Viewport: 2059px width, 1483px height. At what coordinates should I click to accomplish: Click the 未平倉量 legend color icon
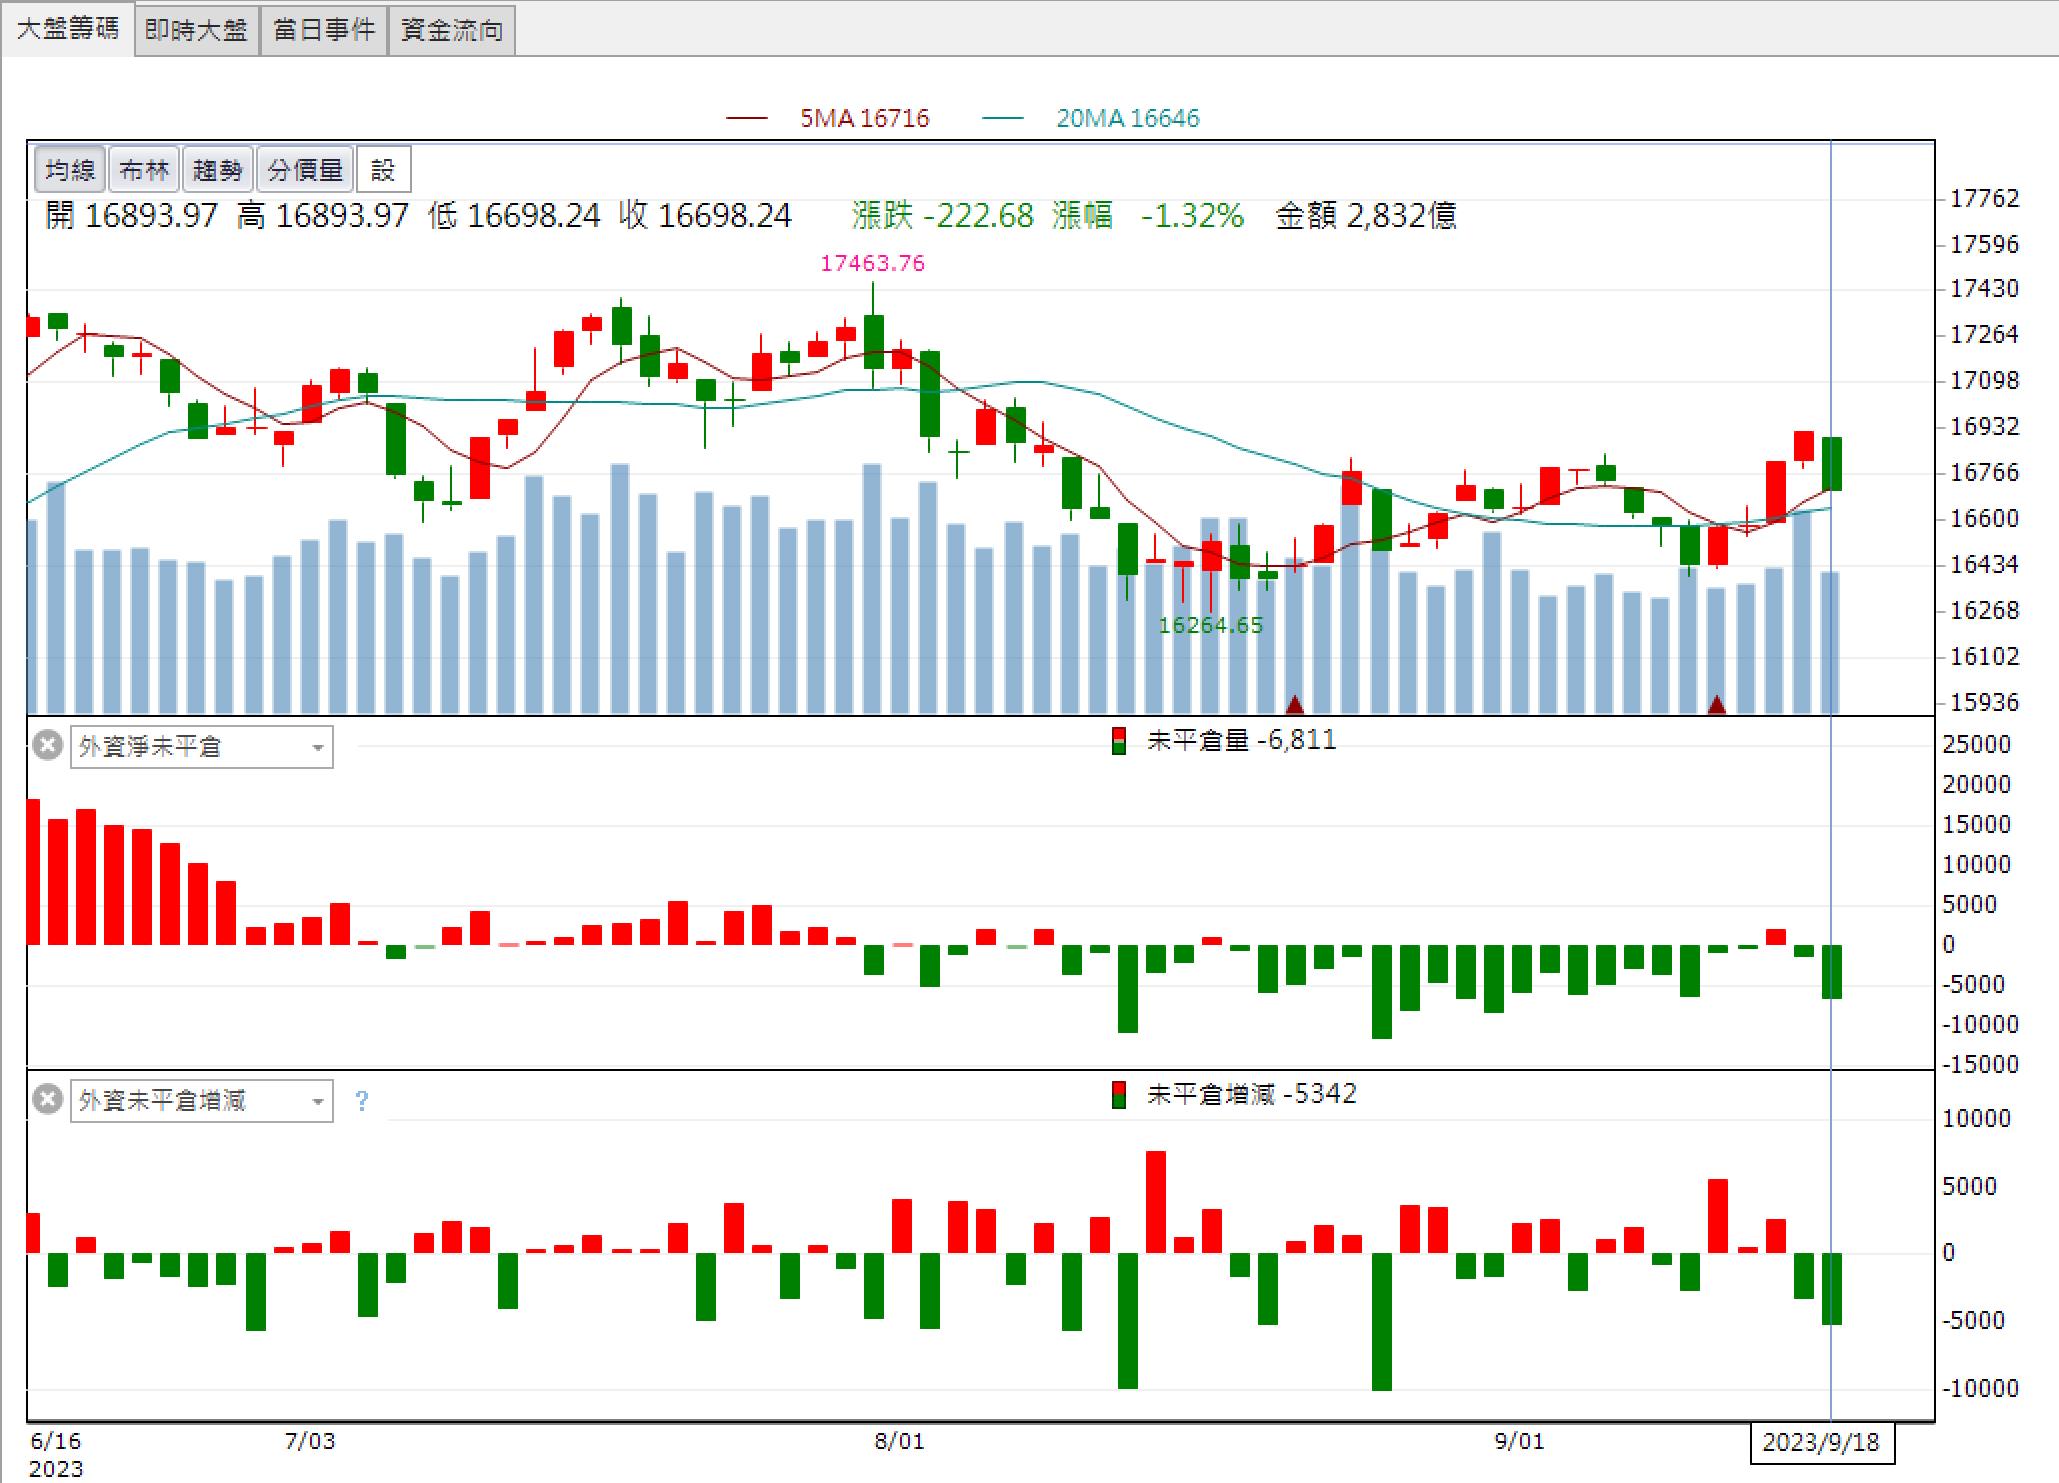point(1119,741)
